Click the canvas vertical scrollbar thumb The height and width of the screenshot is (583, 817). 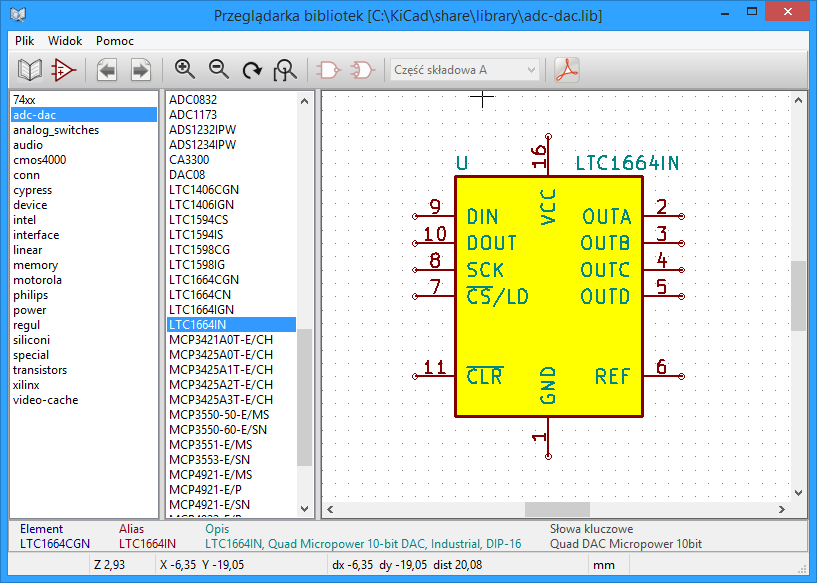[x=798, y=296]
